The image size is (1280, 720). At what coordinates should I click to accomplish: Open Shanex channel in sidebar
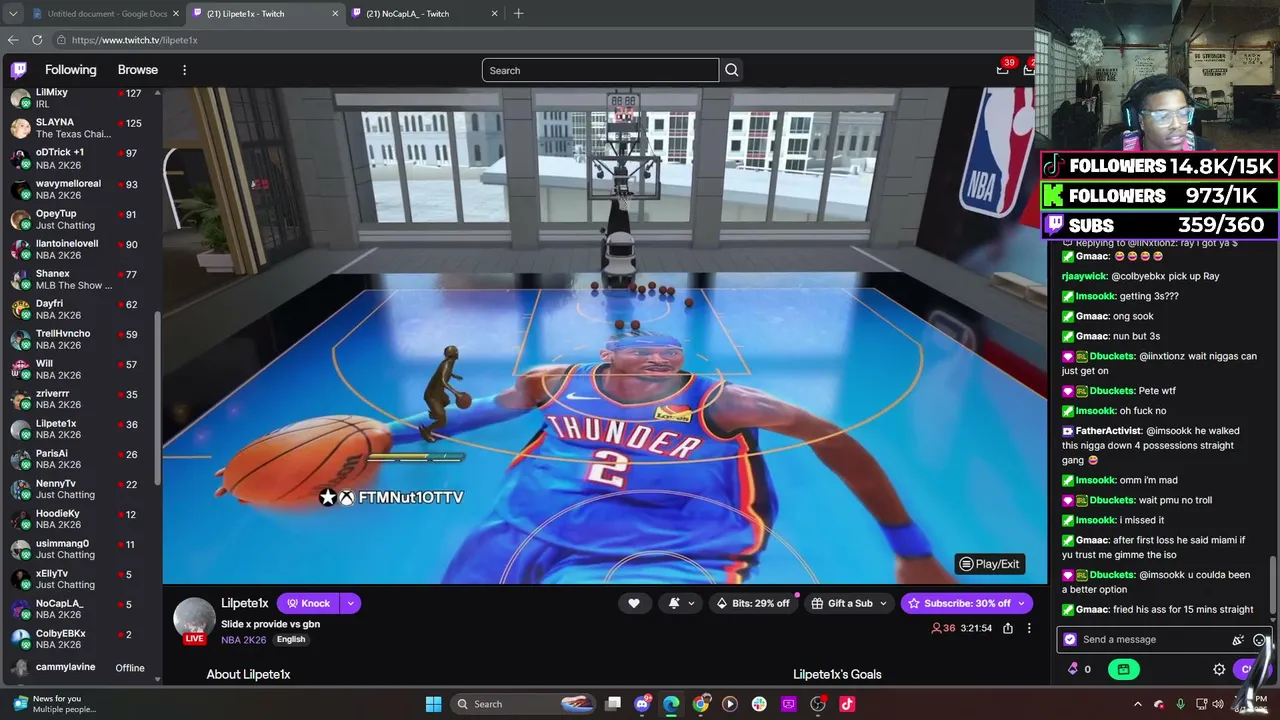click(78, 279)
